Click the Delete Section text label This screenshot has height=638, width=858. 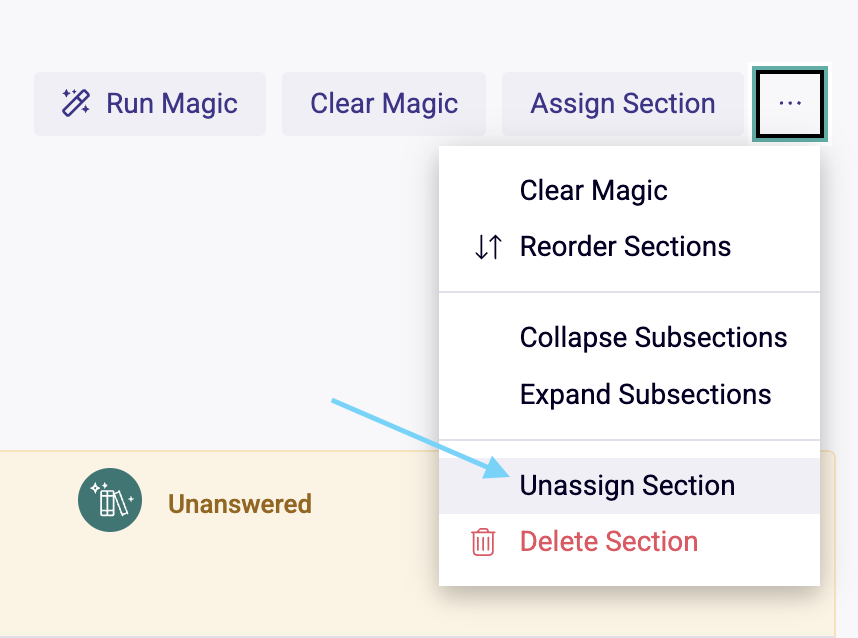608,542
